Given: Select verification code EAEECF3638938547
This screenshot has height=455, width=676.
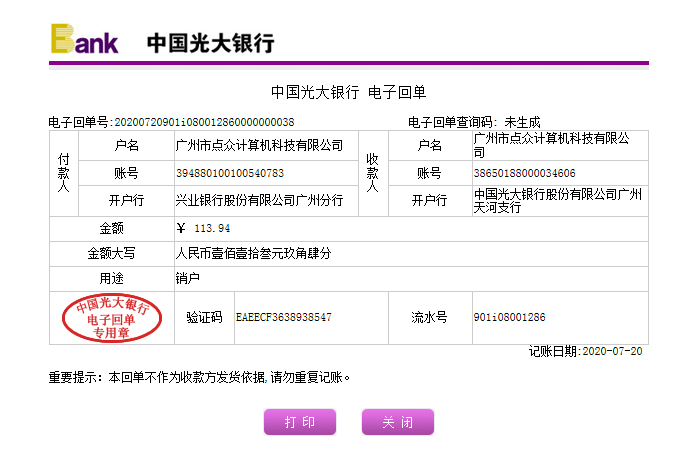Looking at the screenshot, I should [284, 317].
